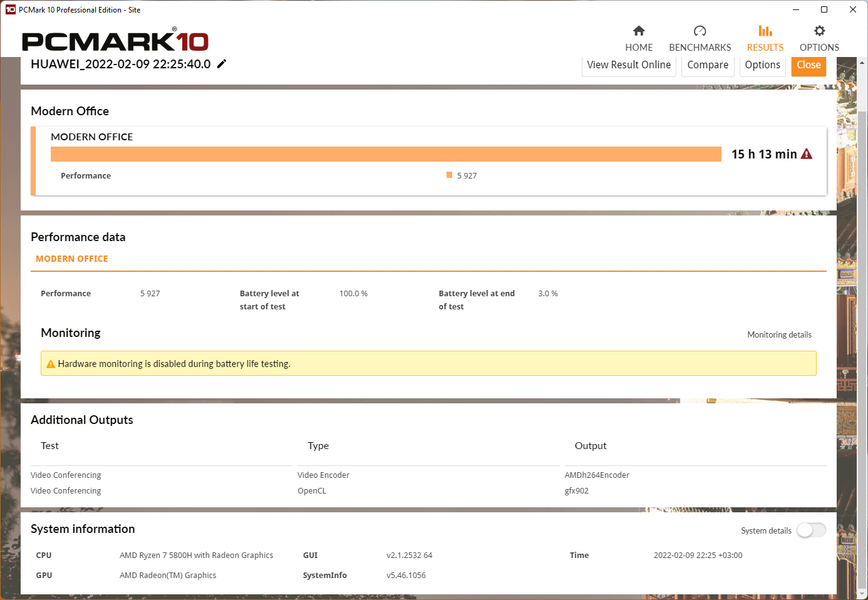Image resolution: width=868 pixels, height=600 pixels.
Task: Click the Compare button
Action: [707, 65]
